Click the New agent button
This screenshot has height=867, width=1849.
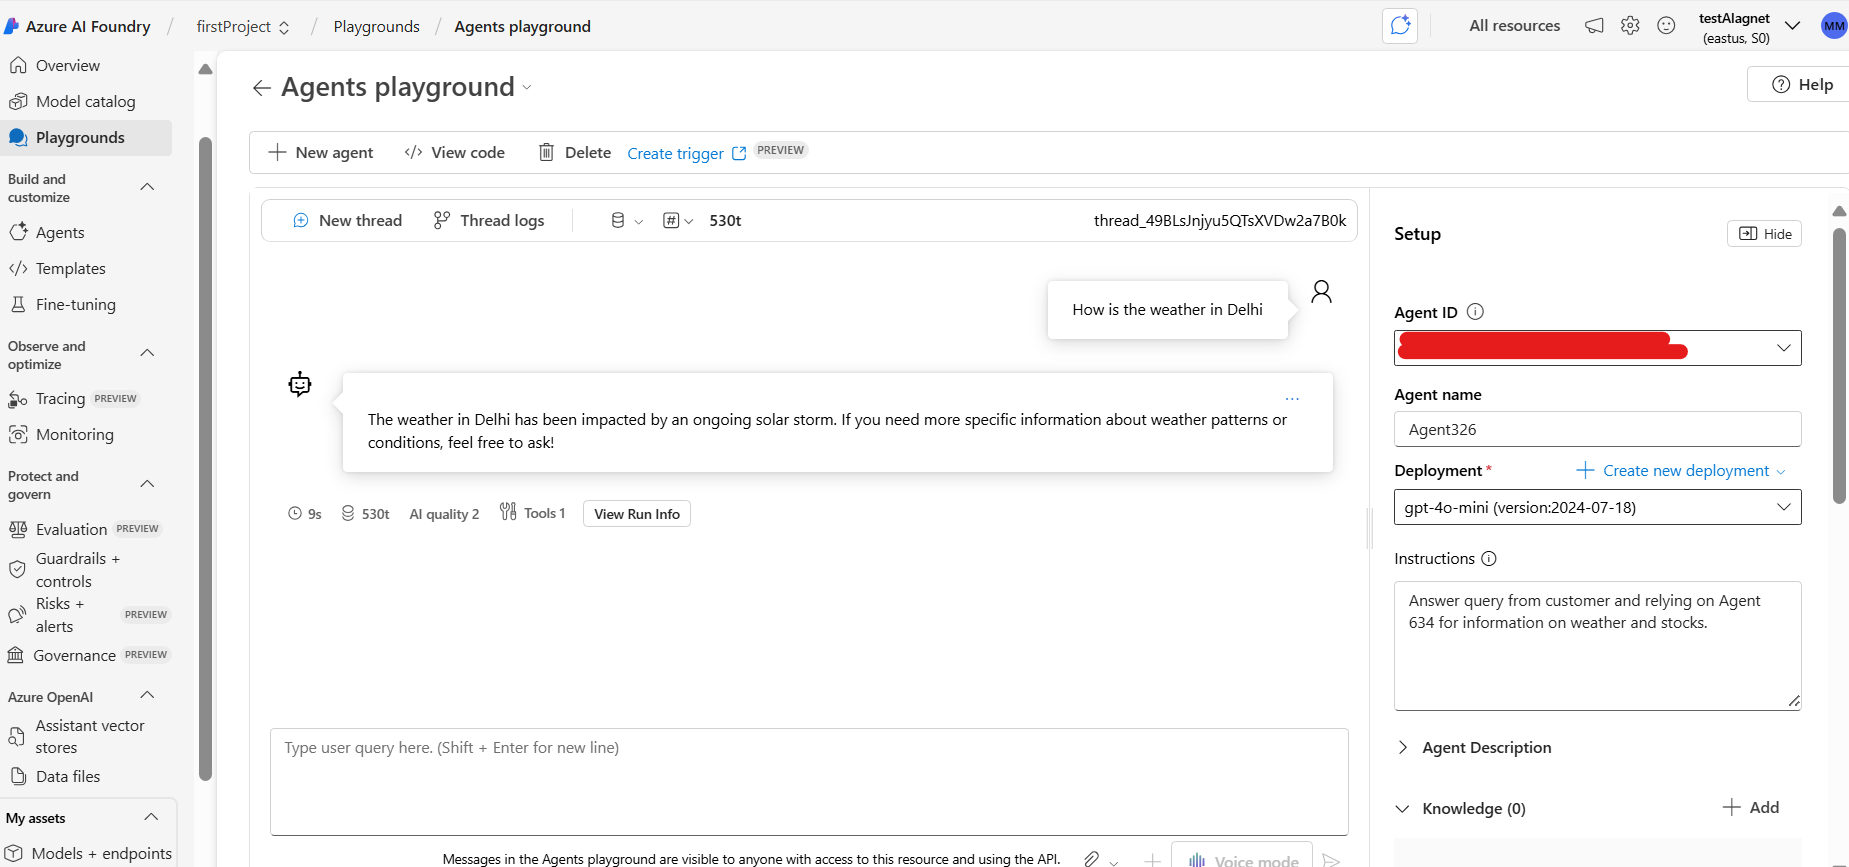click(321, 152)
